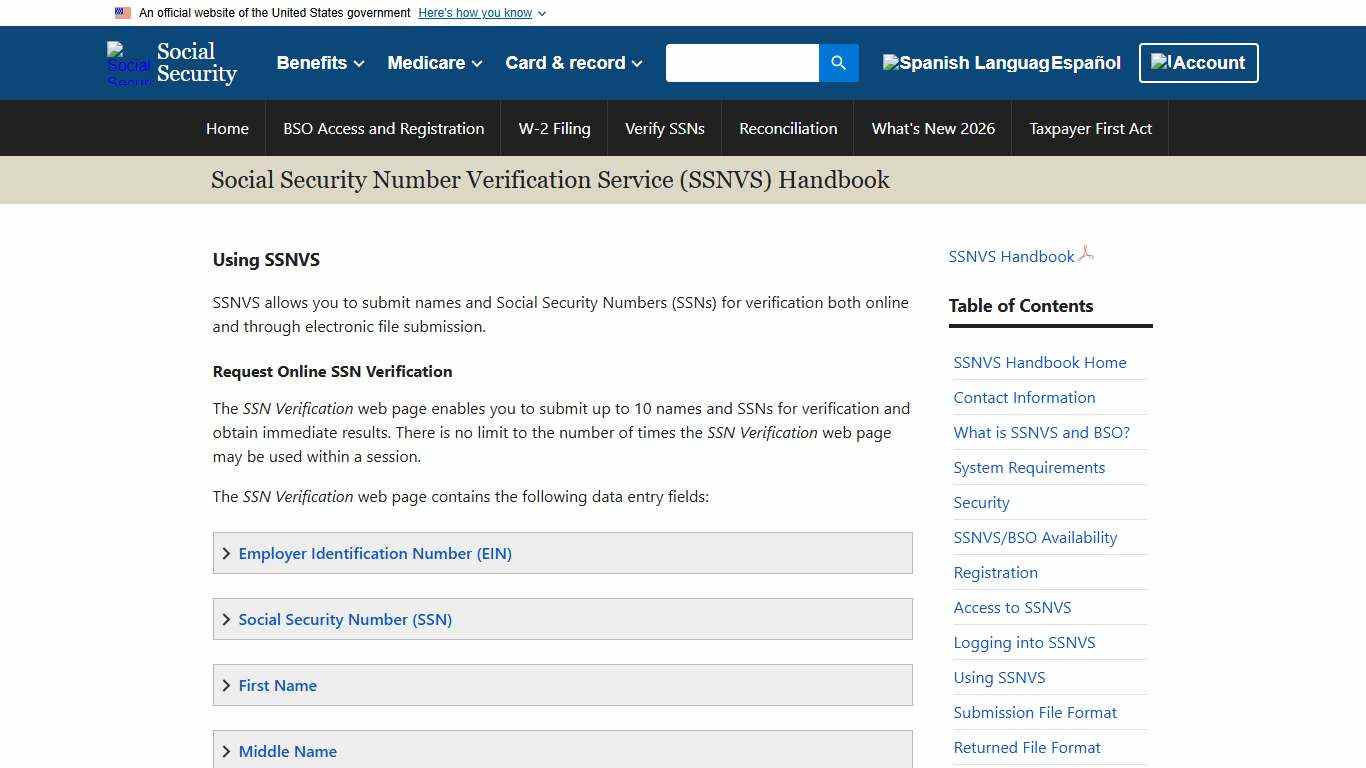This screenshot has width=1366, height=768.
Task: Click the U.S. flag icon in the banner
Action: (x=122, y=12)
